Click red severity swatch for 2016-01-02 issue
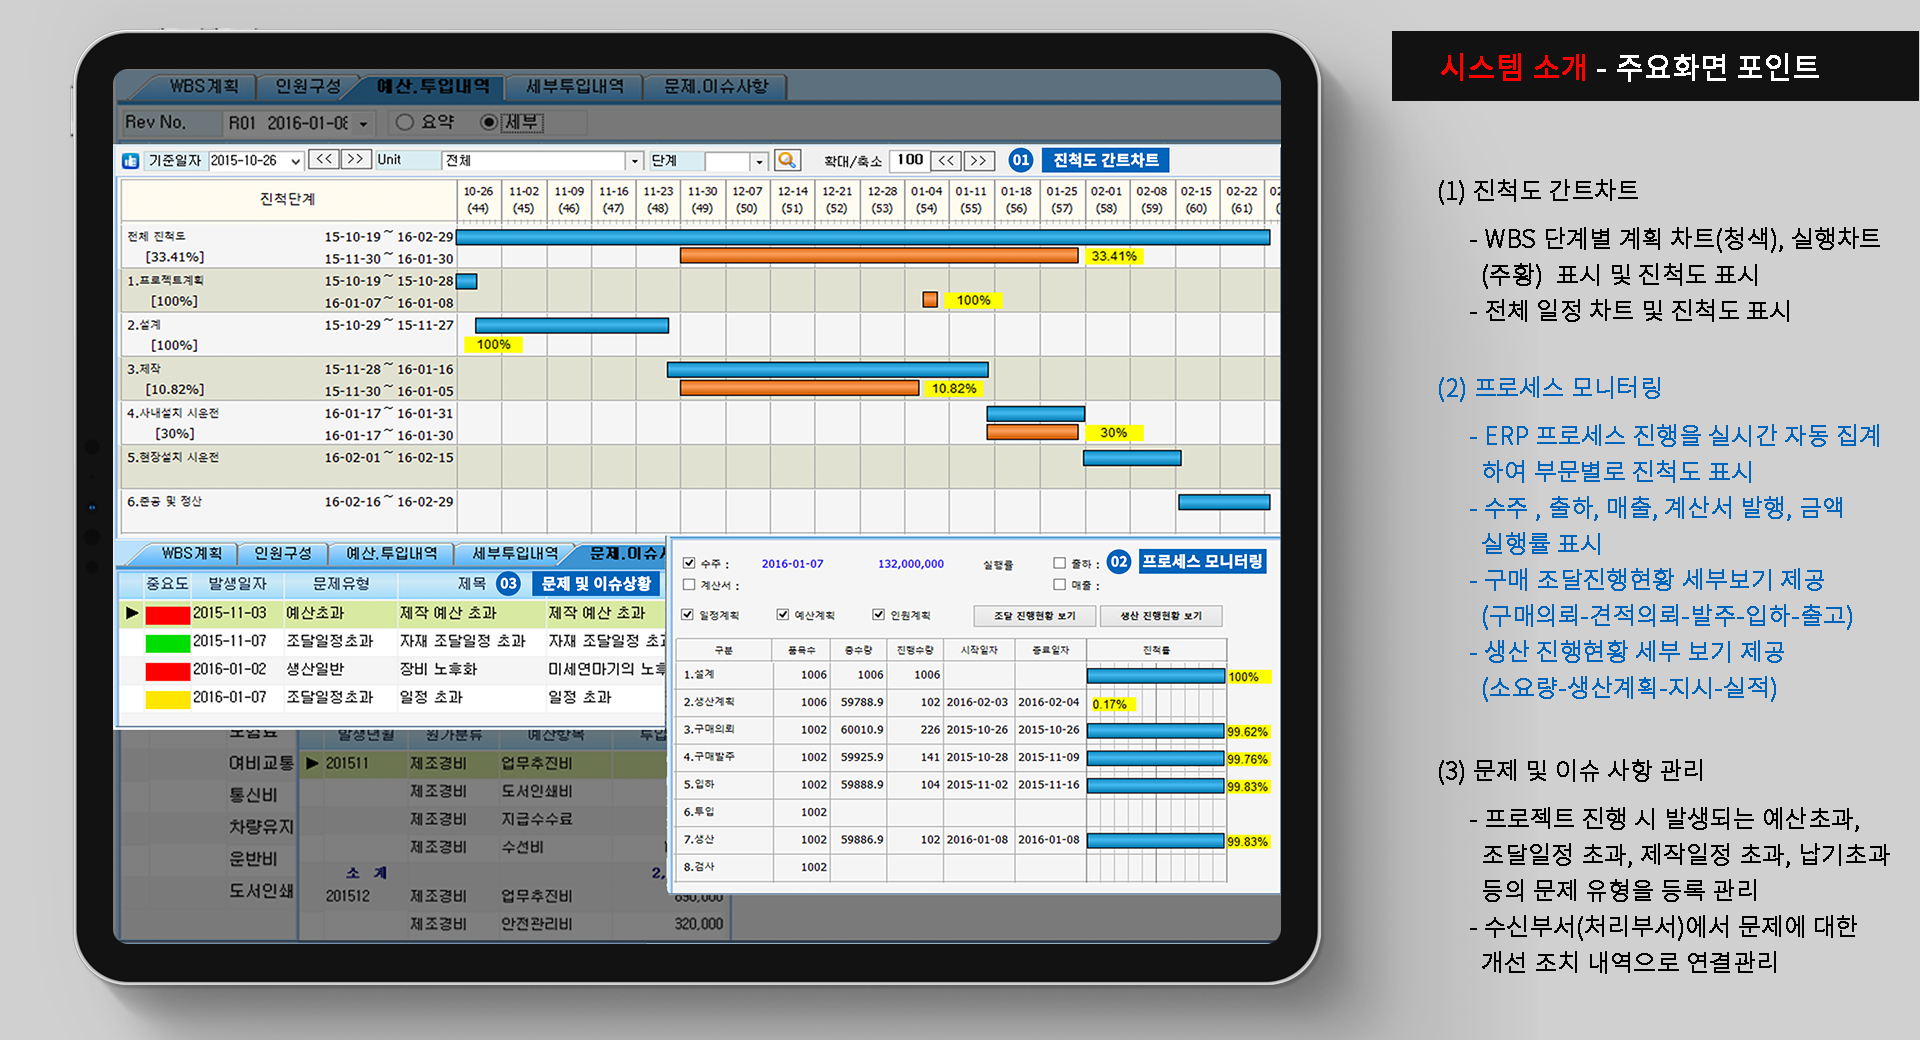This screenshot has width=1920, height=1040. pyautogui.click(x=167, y=670)
